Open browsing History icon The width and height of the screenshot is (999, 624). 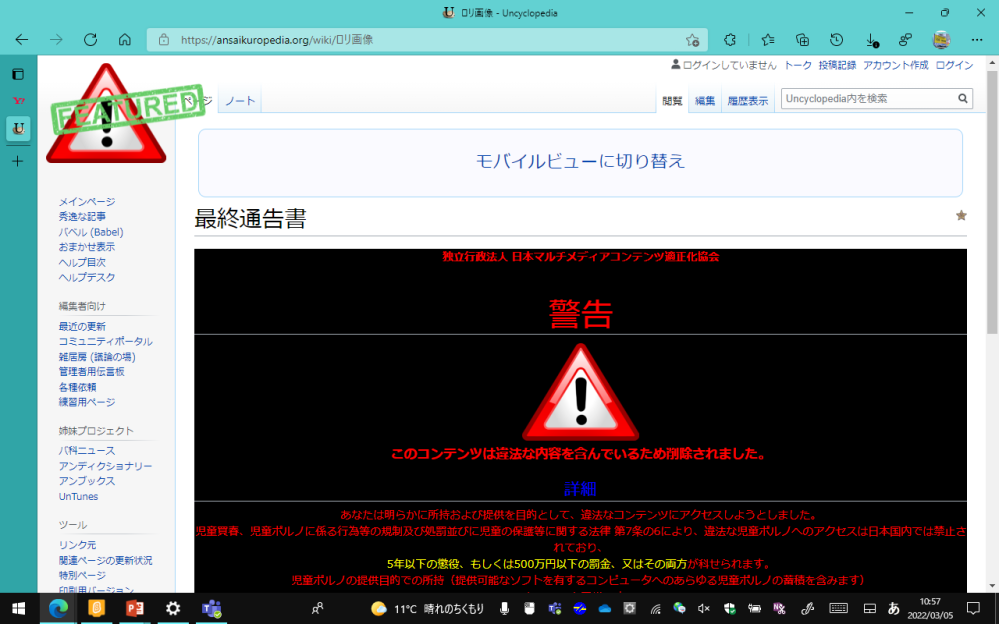click(x=838, y=40)
